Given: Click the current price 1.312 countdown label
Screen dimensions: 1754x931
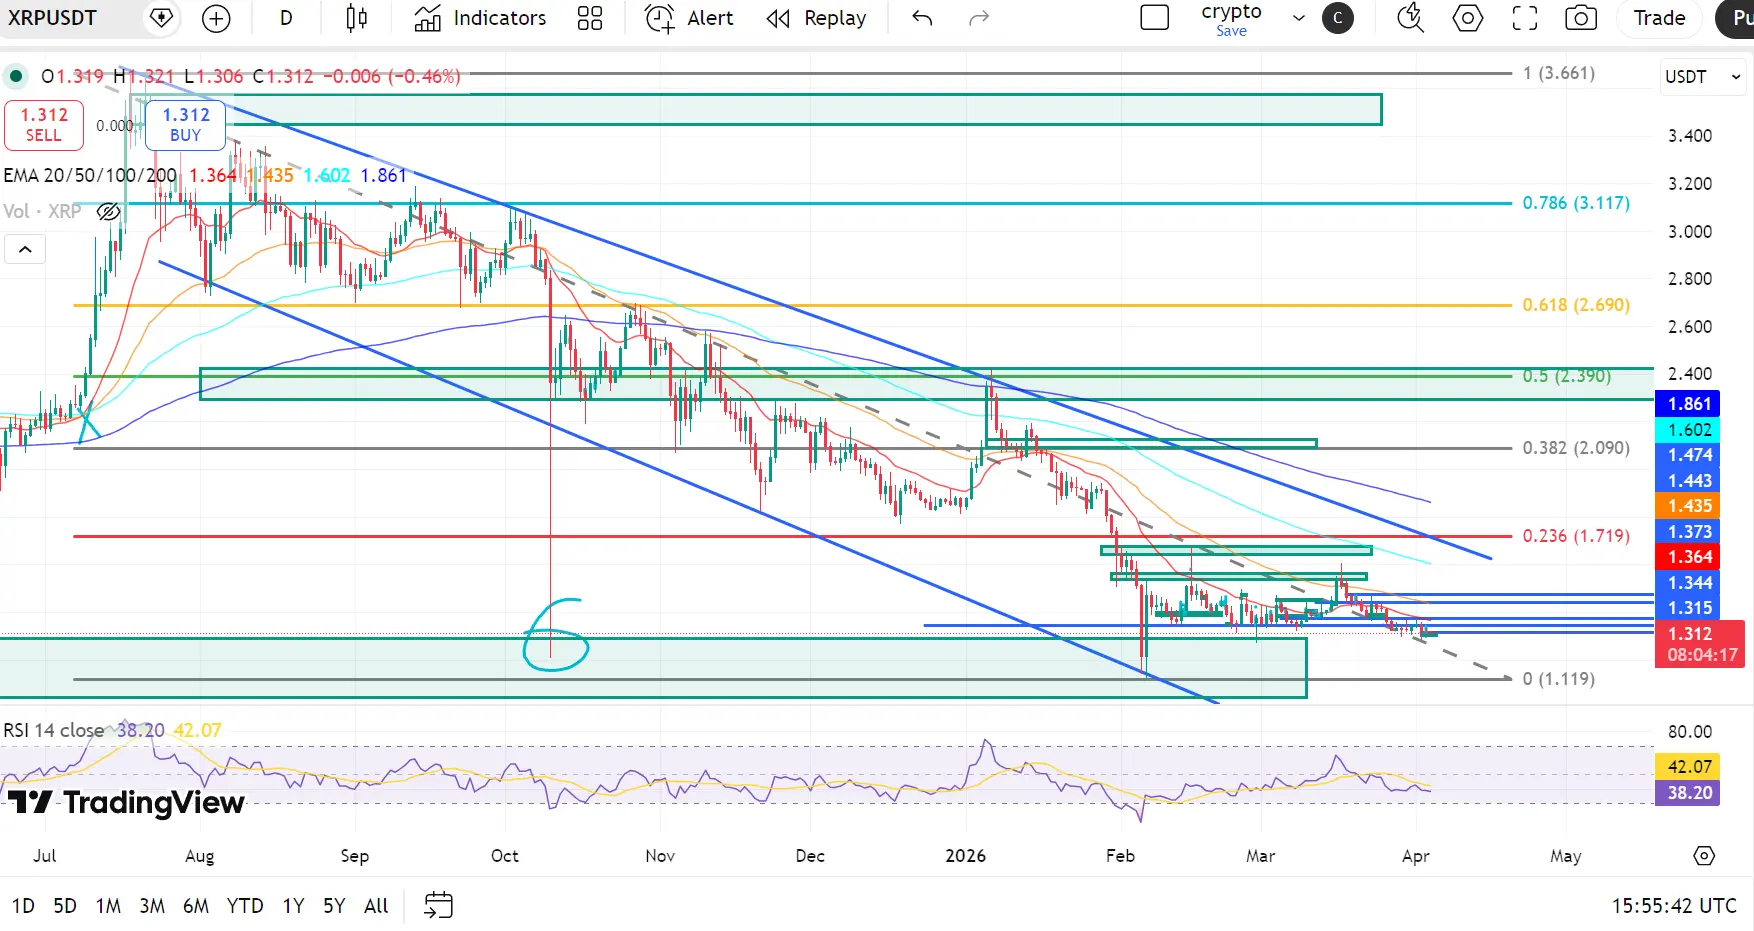Looking at the screenshot, I should (1700, 645).
